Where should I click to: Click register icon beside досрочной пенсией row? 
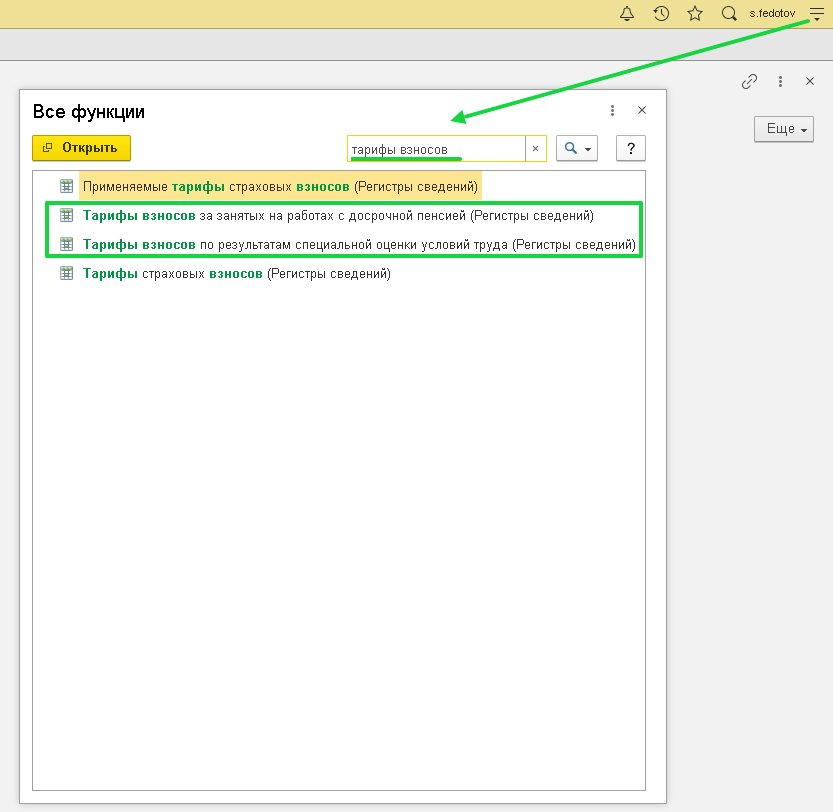(66, 215)
